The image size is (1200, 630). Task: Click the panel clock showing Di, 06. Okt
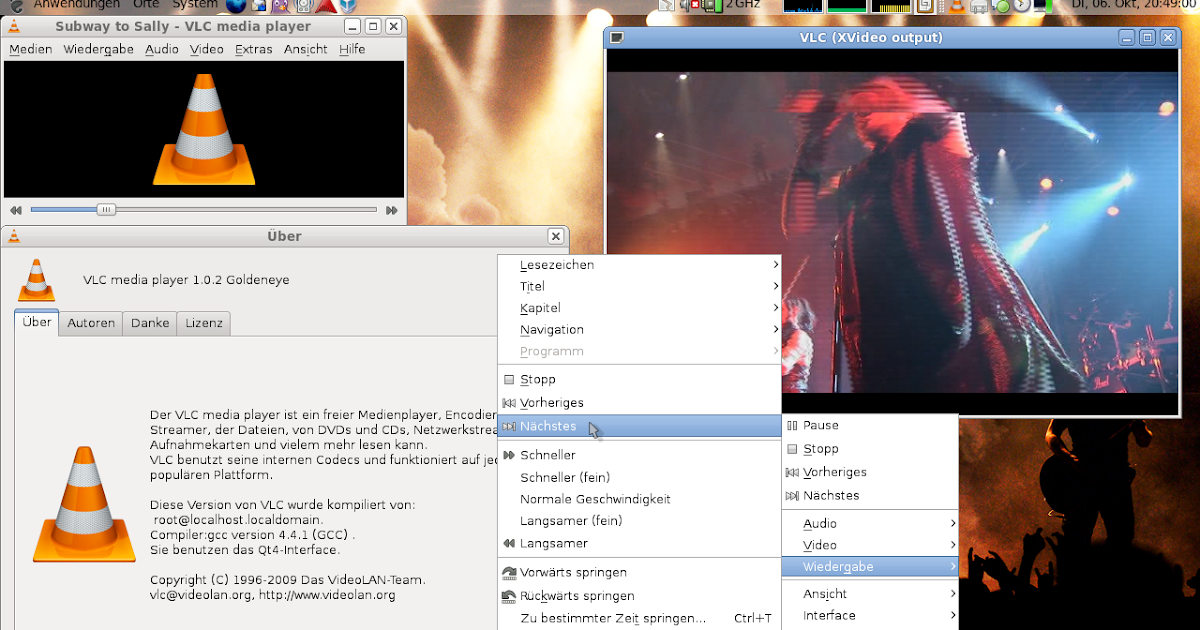pyautogui.click(x=1134, y=5)
